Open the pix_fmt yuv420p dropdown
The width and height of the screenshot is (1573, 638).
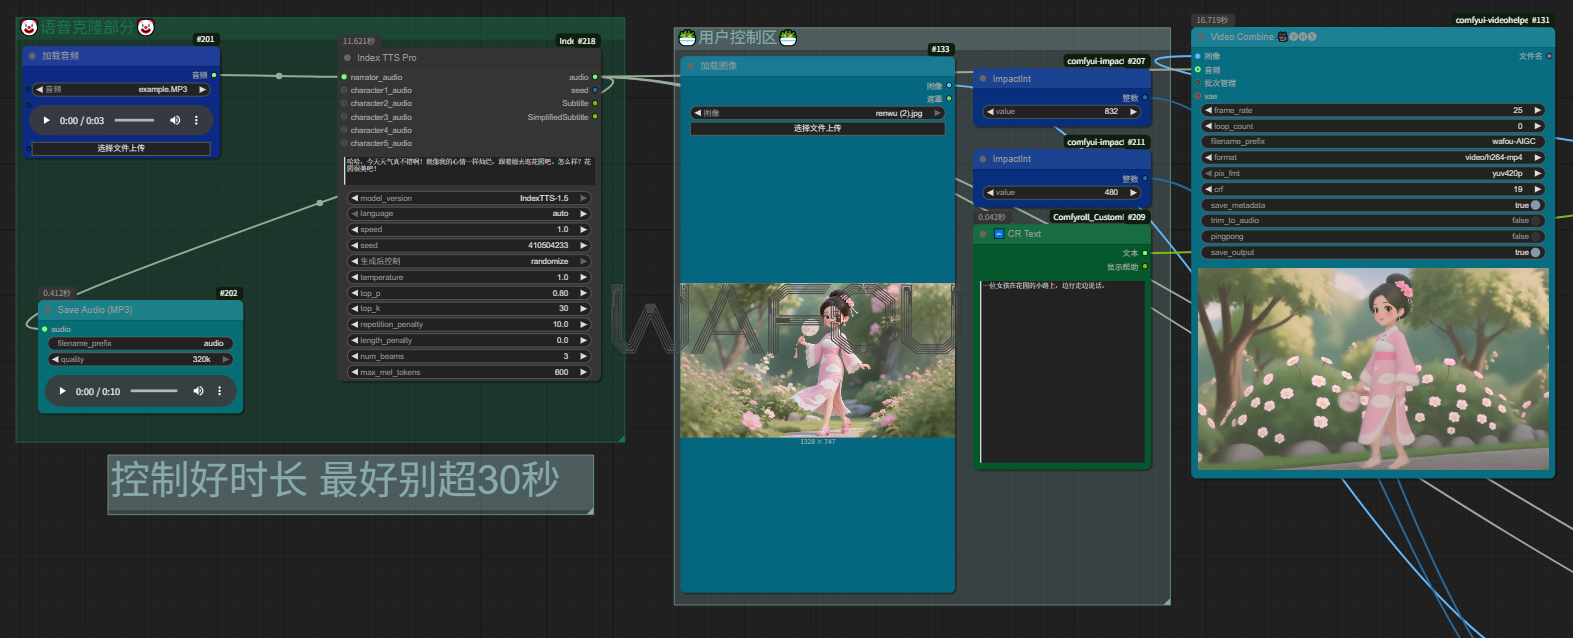(1373, 173)
